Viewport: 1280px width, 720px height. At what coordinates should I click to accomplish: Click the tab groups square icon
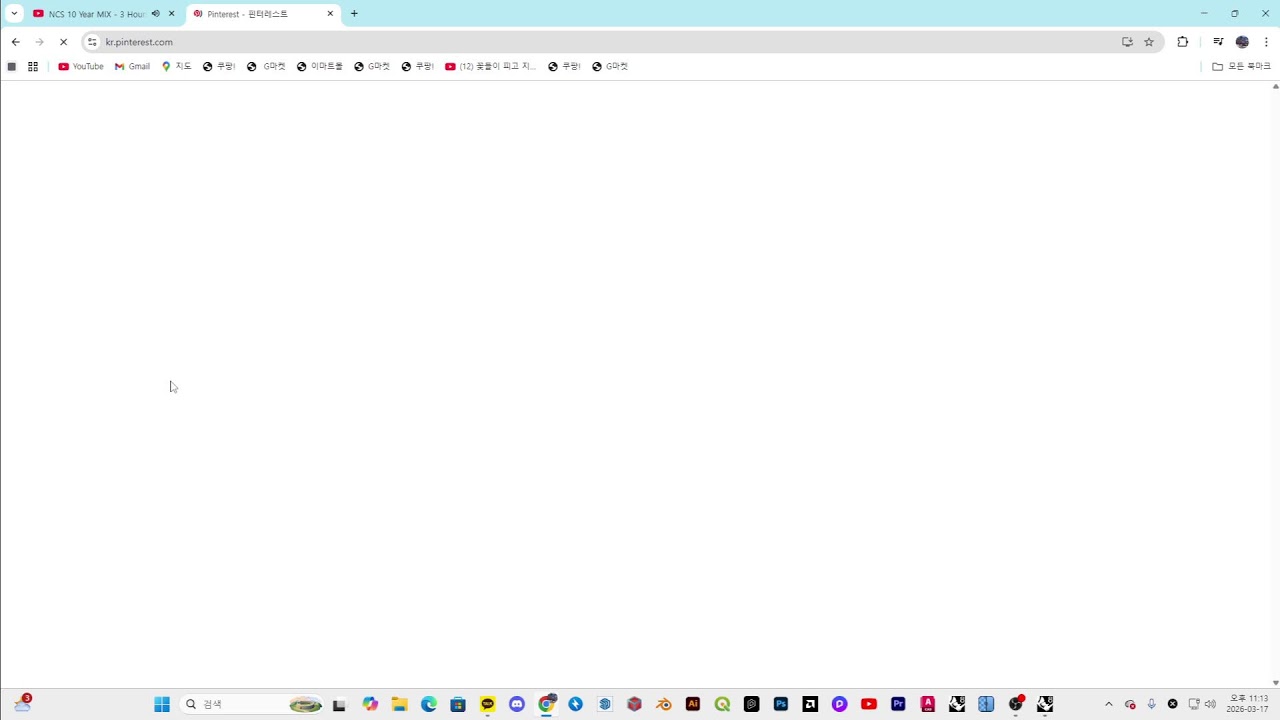tap(12, 67)
